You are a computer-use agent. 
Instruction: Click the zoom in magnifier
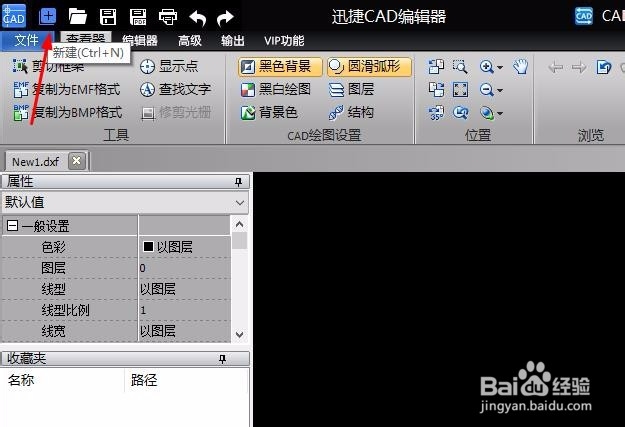(x=487, y=67)
